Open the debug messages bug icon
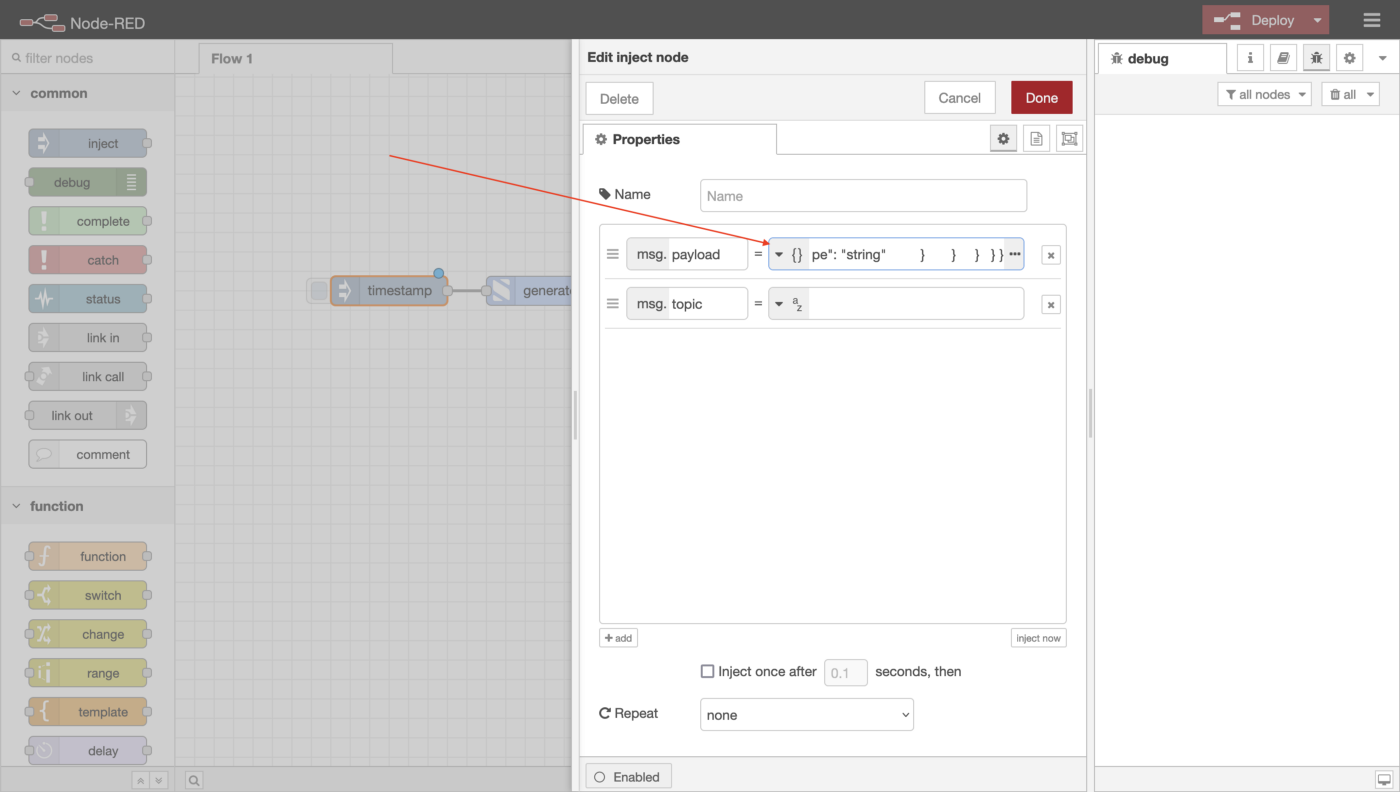 [x=1316, y=58]
